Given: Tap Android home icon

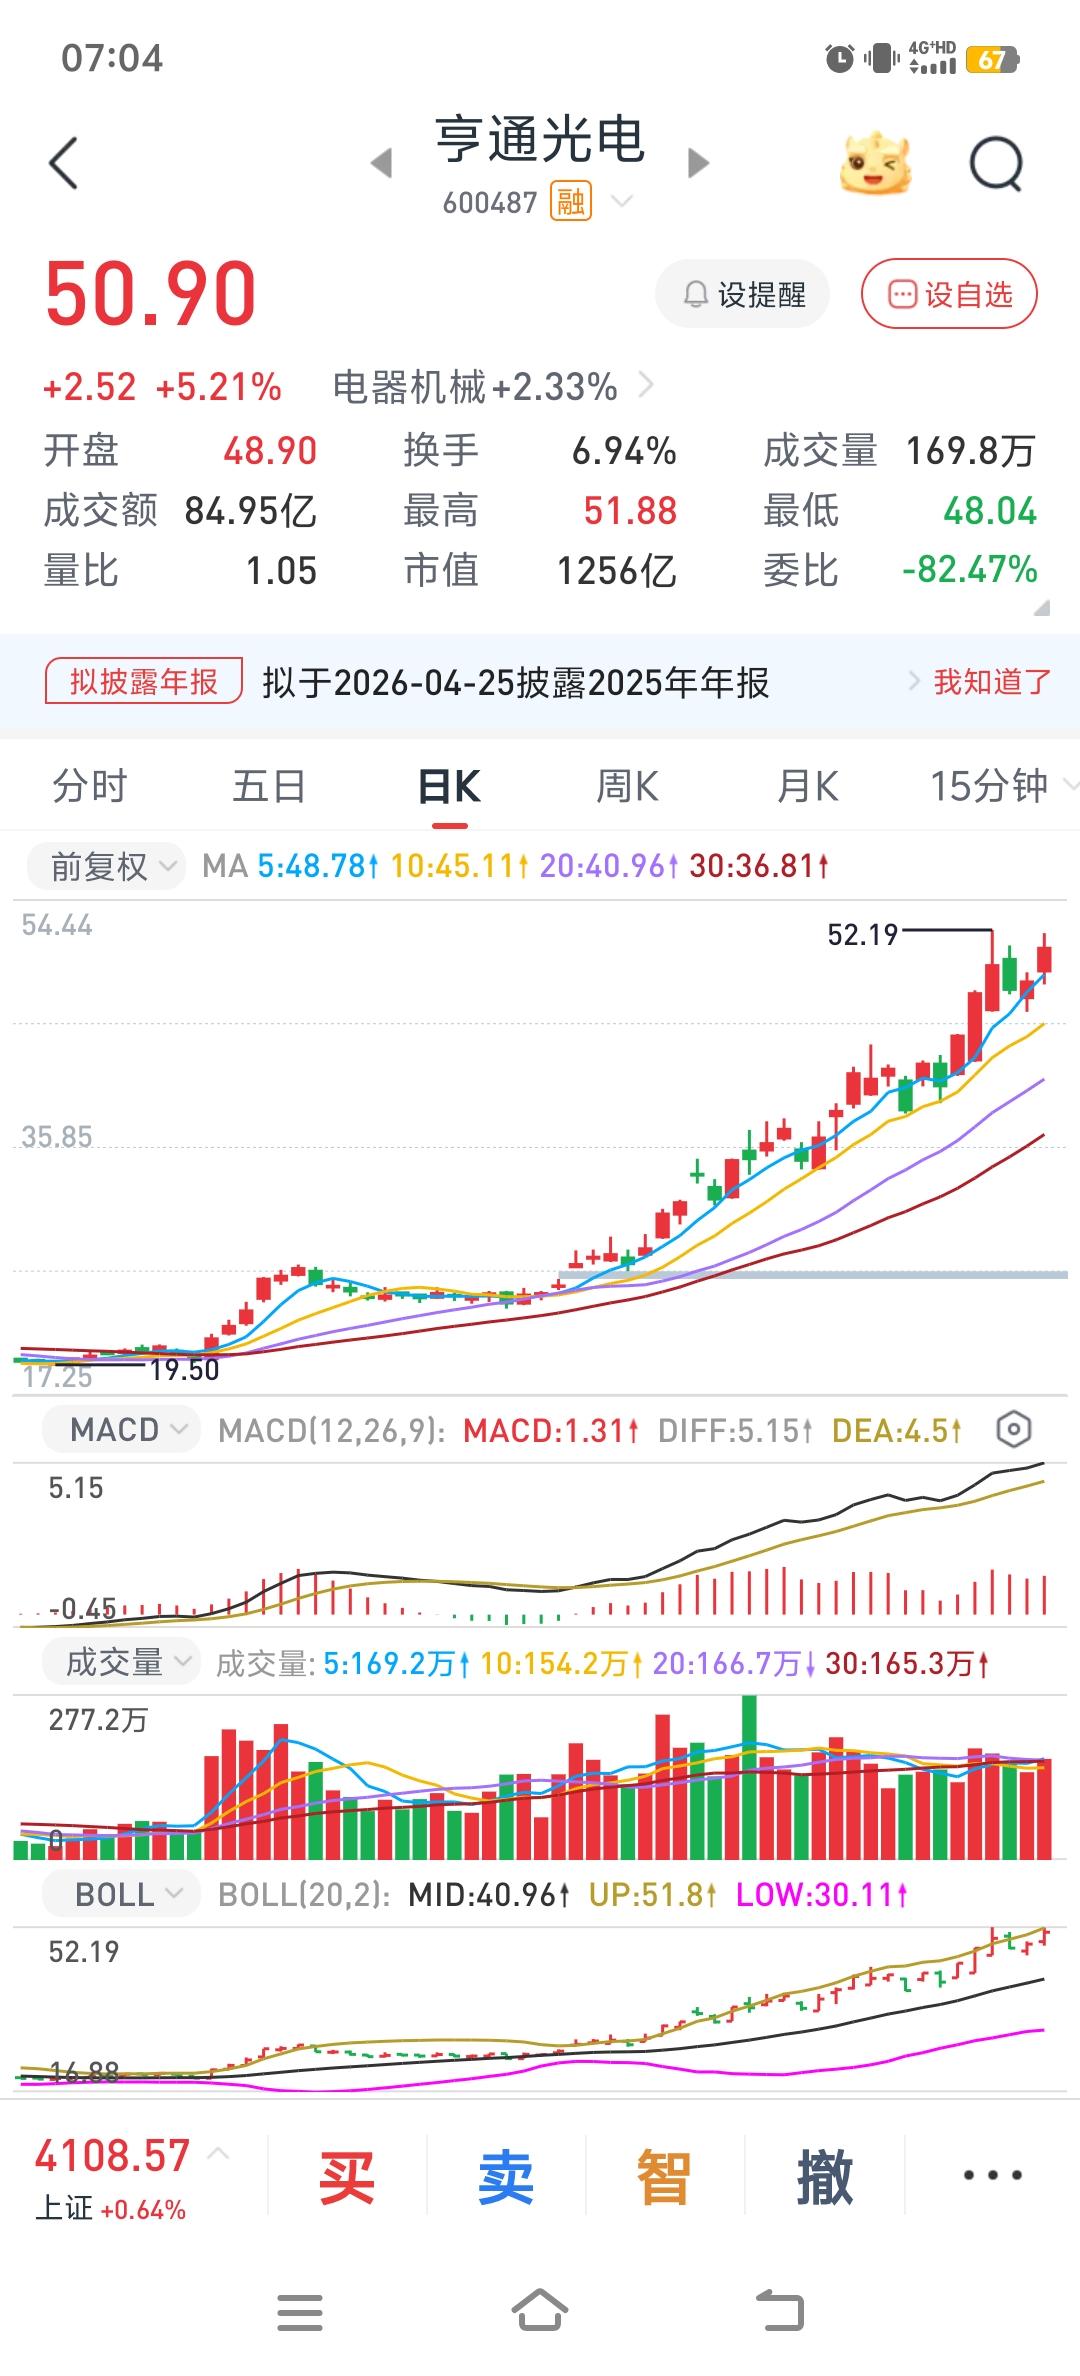Looking at the screenshot, I should (x=540, y=2310).
